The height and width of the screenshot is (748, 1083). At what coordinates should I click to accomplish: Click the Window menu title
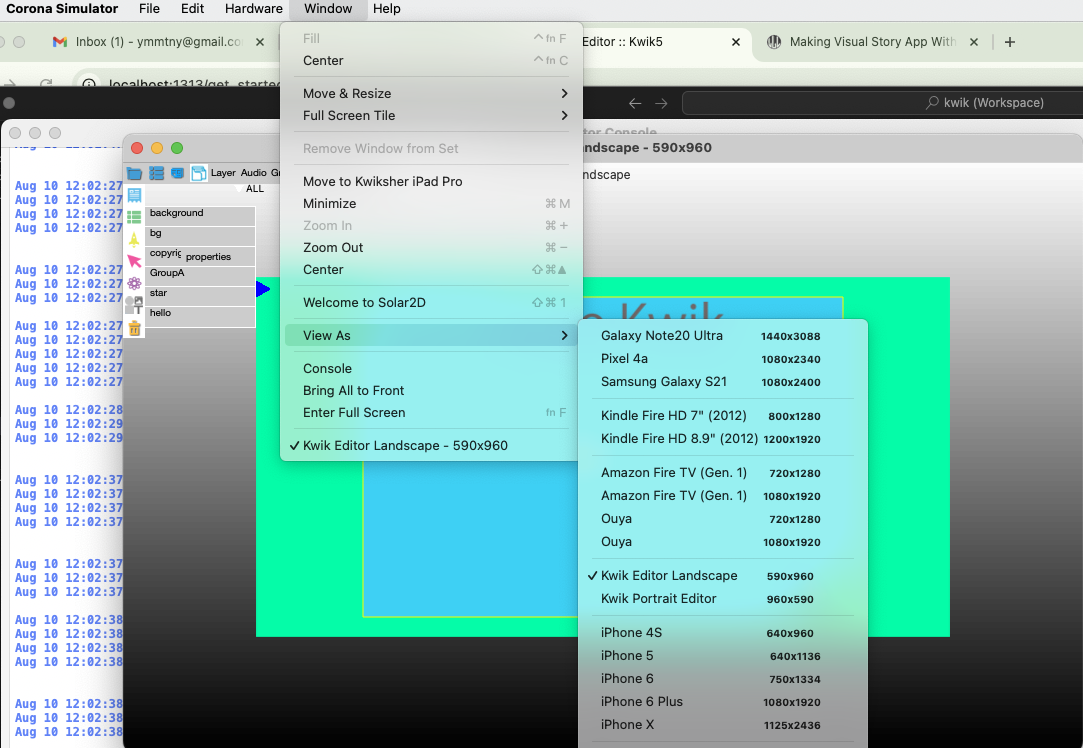(x=328, y=9)
